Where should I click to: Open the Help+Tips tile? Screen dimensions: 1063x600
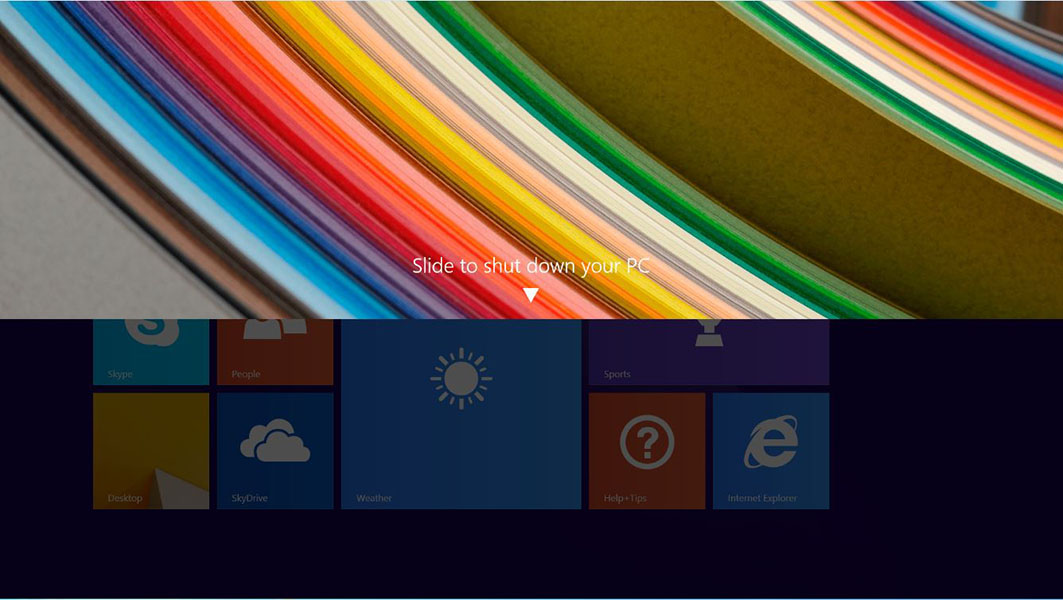click(647, 451)
